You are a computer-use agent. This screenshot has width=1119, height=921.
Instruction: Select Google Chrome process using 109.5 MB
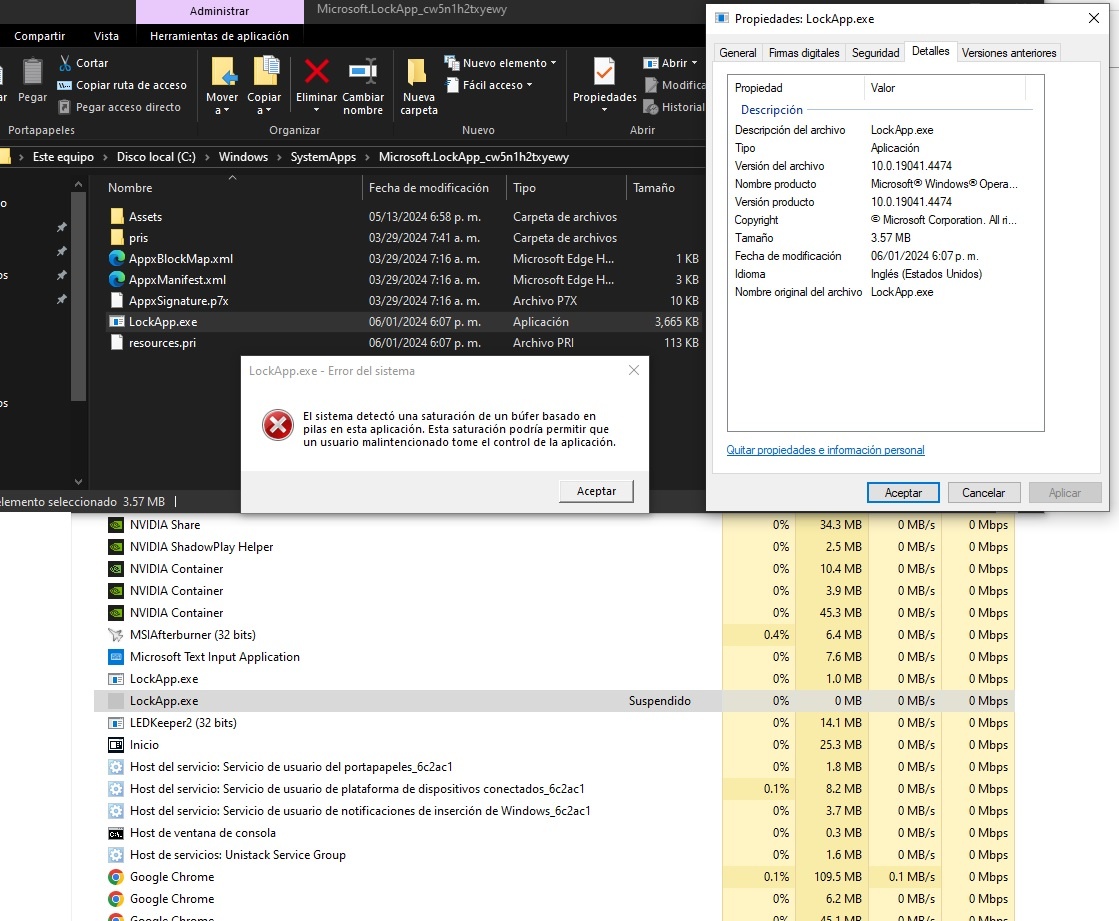tap(554, 877)
